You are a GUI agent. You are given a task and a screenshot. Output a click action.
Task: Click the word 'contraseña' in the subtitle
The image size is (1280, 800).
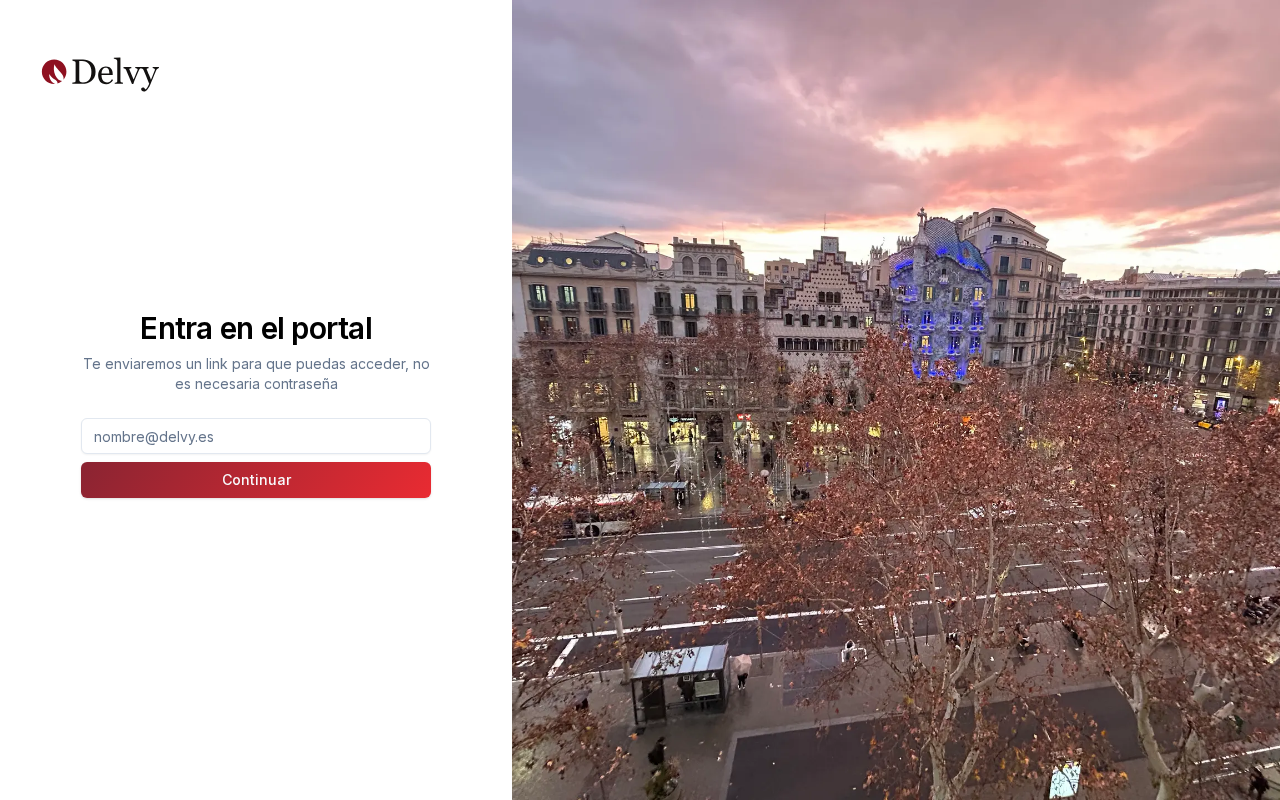(x=300, y=384)
